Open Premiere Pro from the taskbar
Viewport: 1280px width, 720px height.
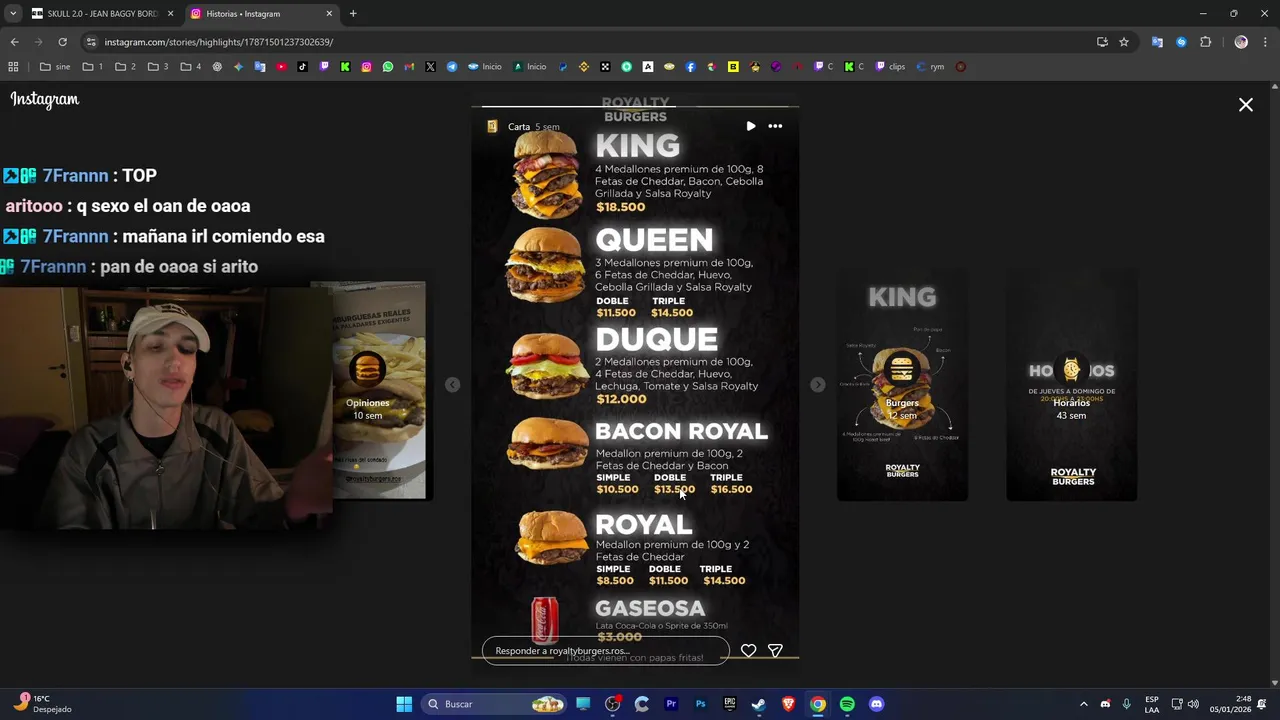pos(671,704)
